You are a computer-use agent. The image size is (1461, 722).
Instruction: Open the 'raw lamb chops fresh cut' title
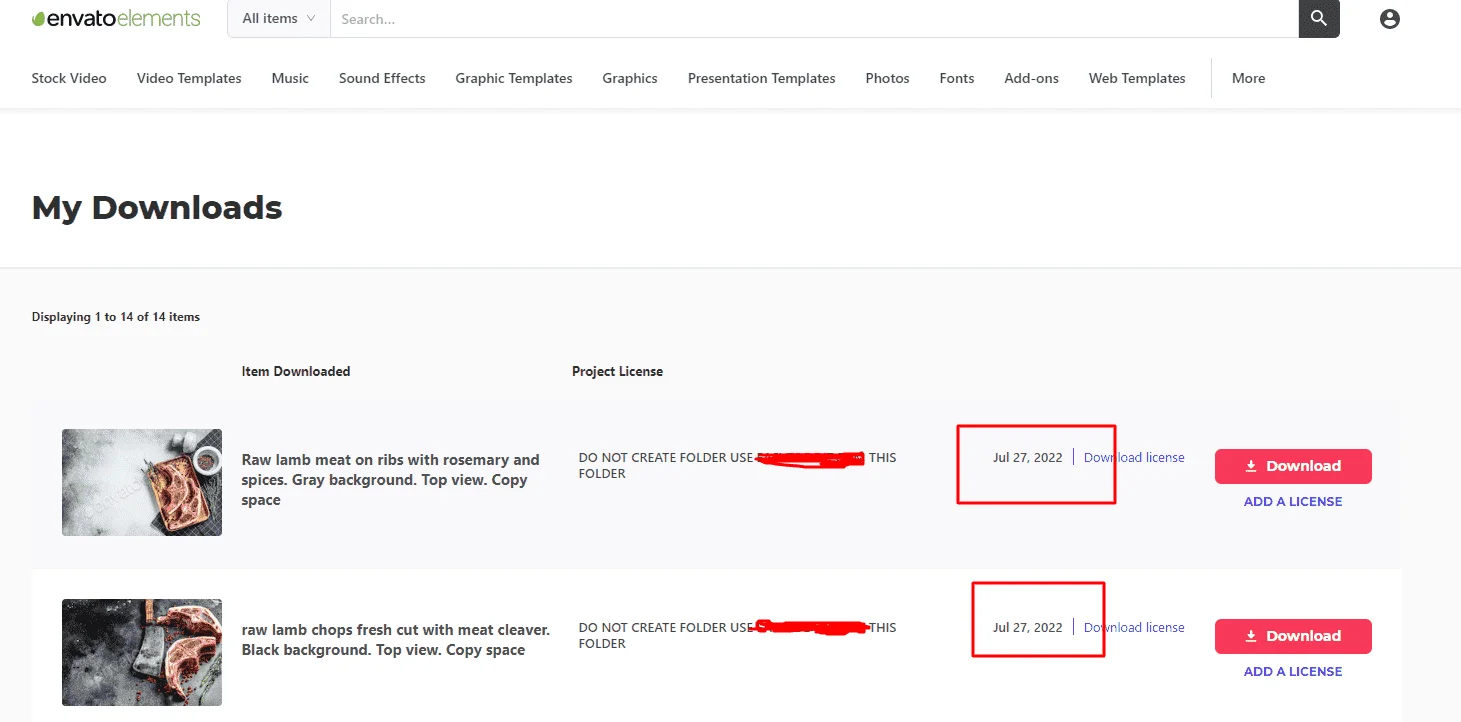396,640
